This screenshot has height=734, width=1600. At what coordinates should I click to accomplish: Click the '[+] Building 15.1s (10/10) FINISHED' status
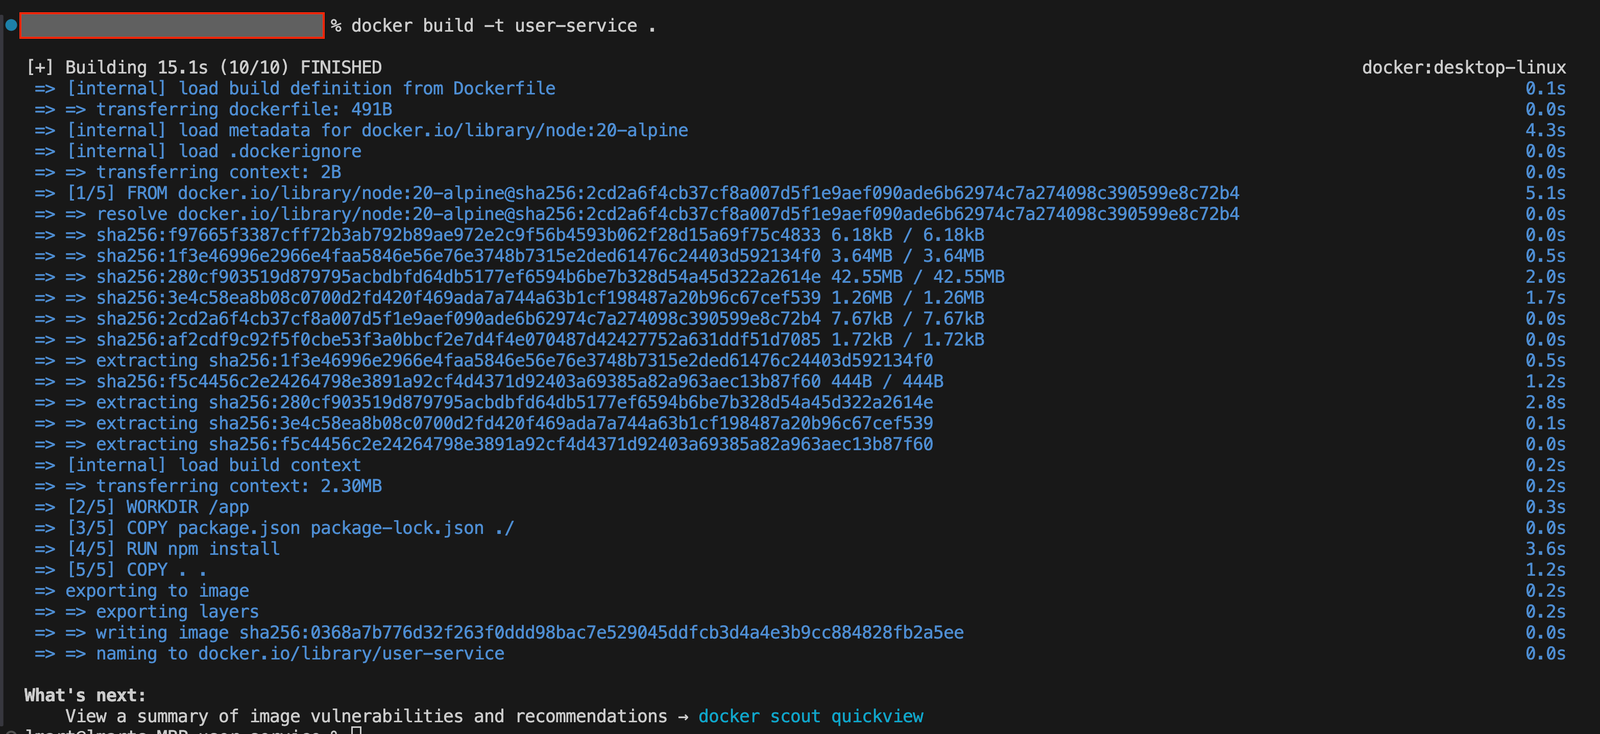(x=204, y=67)
